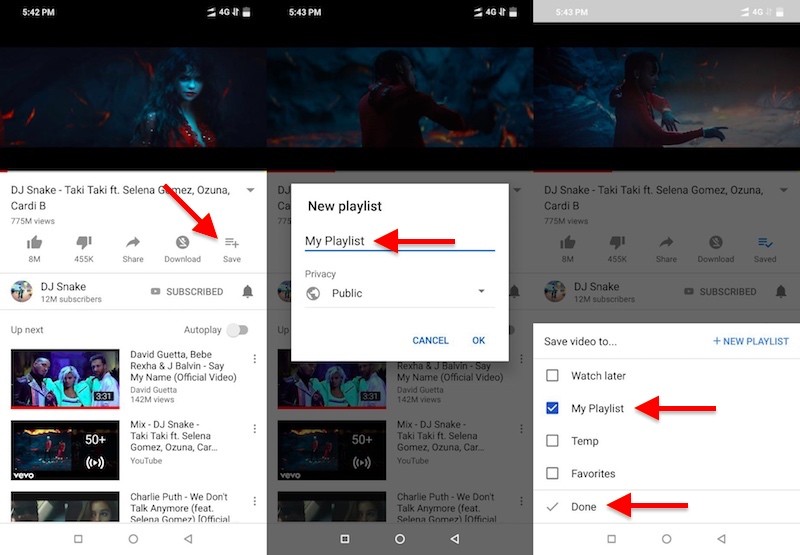Check the Temp playlist checkbox
800x555 pixels.
click(552, 441)
